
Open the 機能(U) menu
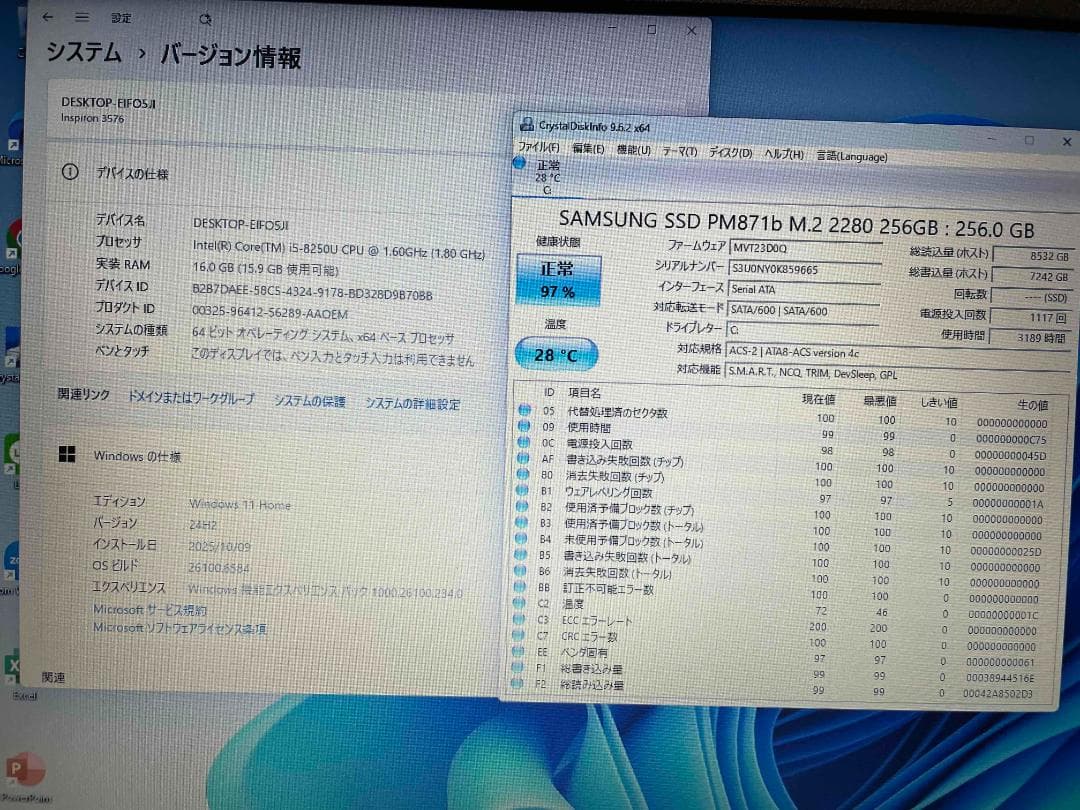point(633,149)
